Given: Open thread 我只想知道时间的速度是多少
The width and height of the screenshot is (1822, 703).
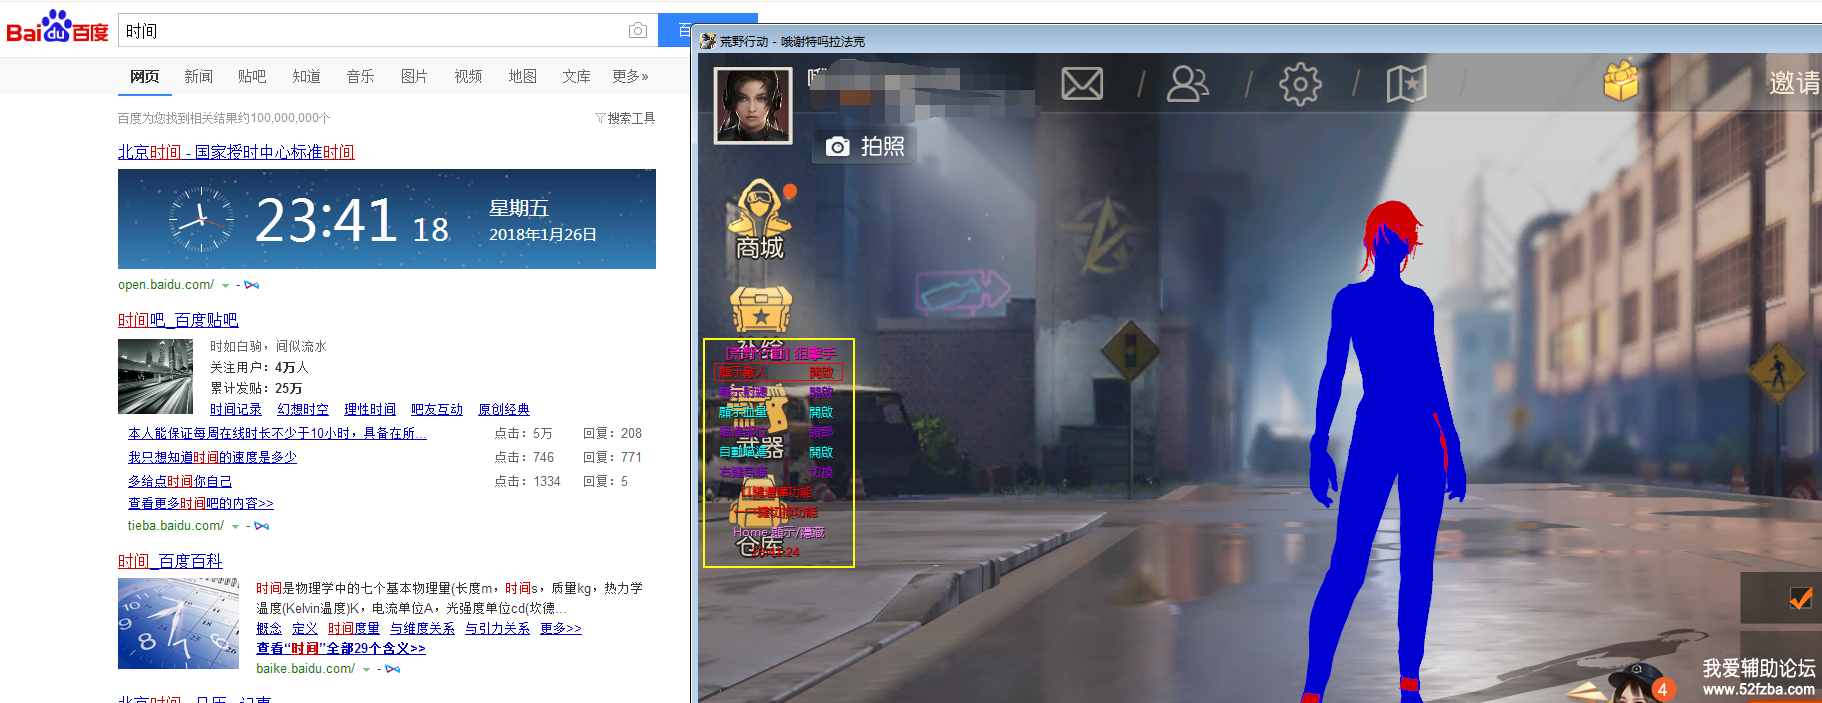Looking at the screenshot, I should click(212, 457).
